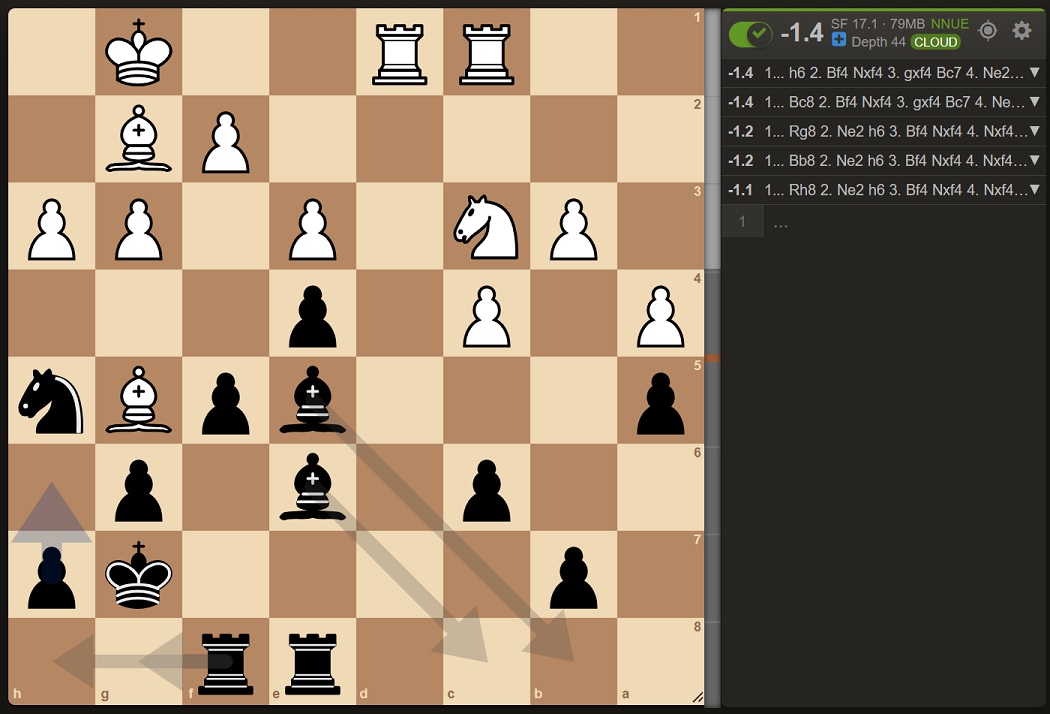Select the black pawn on g6
The width and height of the screenshot is (1050, 714).
(139, 491)
